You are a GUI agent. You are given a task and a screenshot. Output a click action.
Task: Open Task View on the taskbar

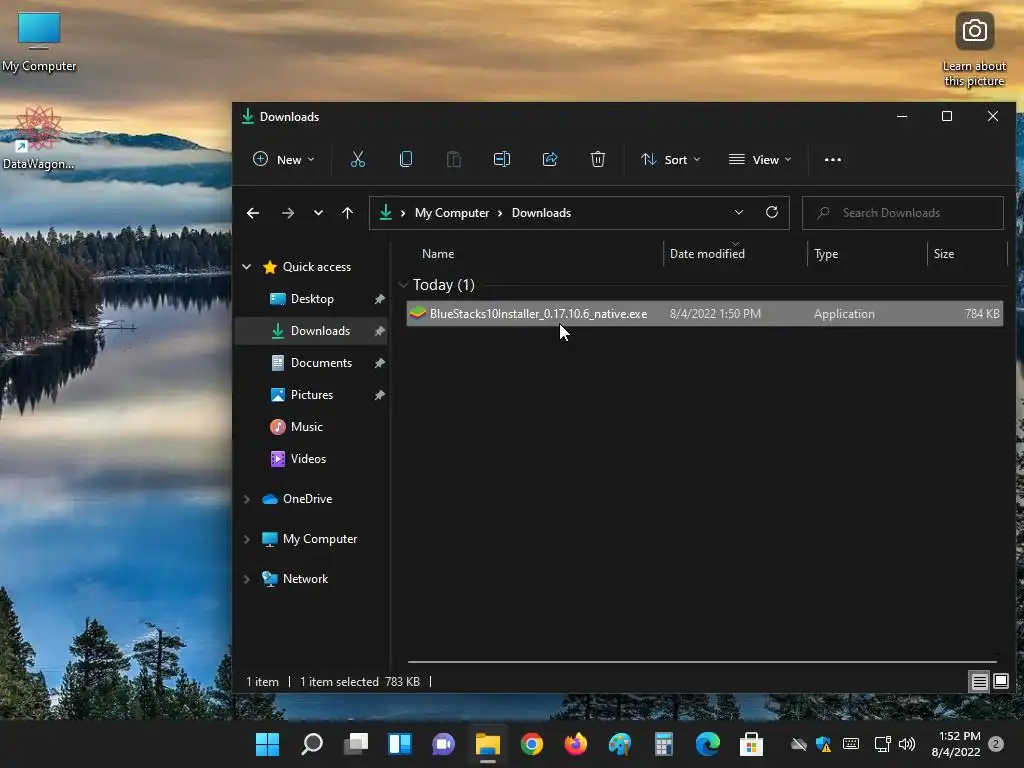pyautogui.click(x=356, y=744)
